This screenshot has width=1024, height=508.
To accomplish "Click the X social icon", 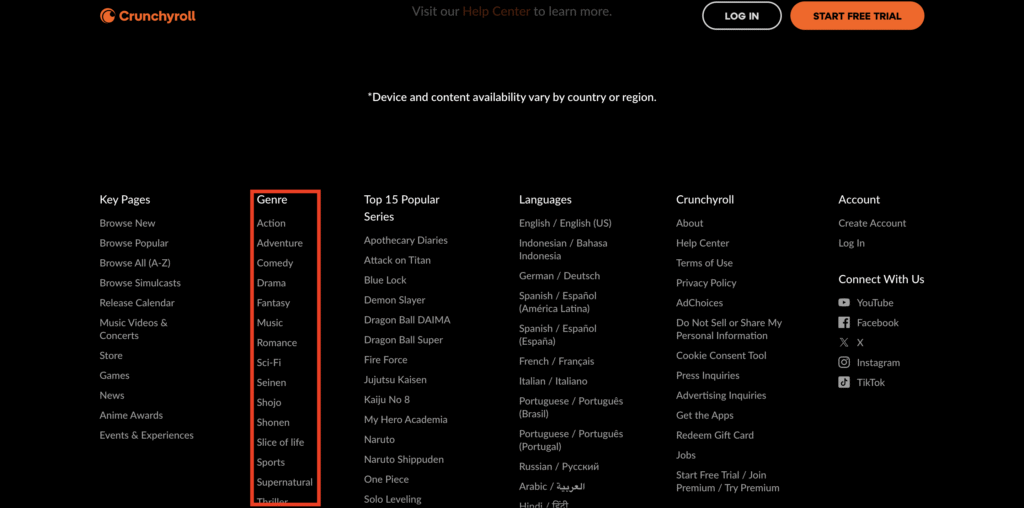I will click(844, 343).
